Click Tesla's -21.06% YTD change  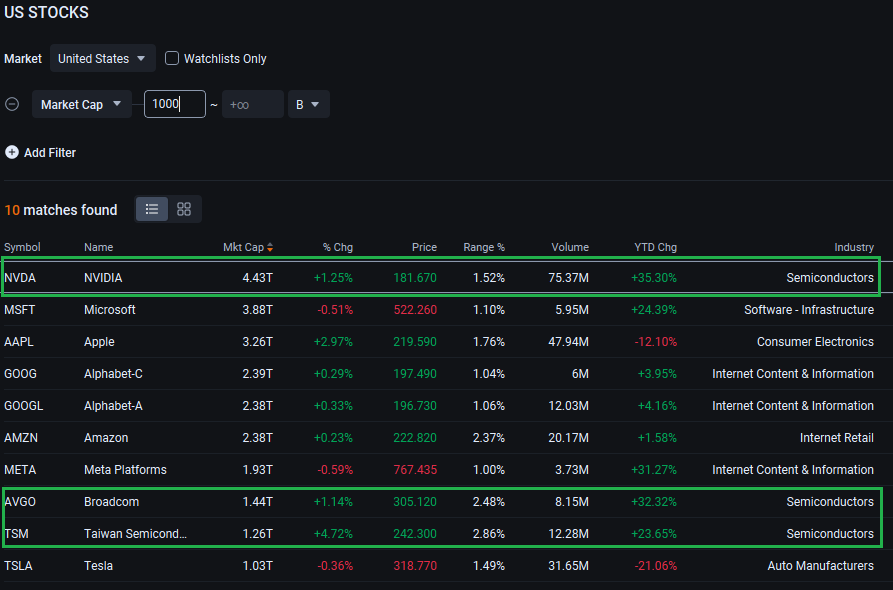pyautogui.click(x=656, y=566)
